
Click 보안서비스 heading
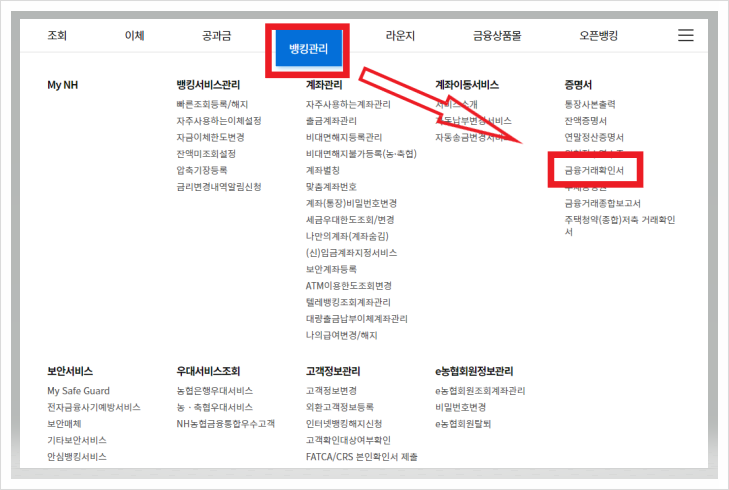(70, 371)
